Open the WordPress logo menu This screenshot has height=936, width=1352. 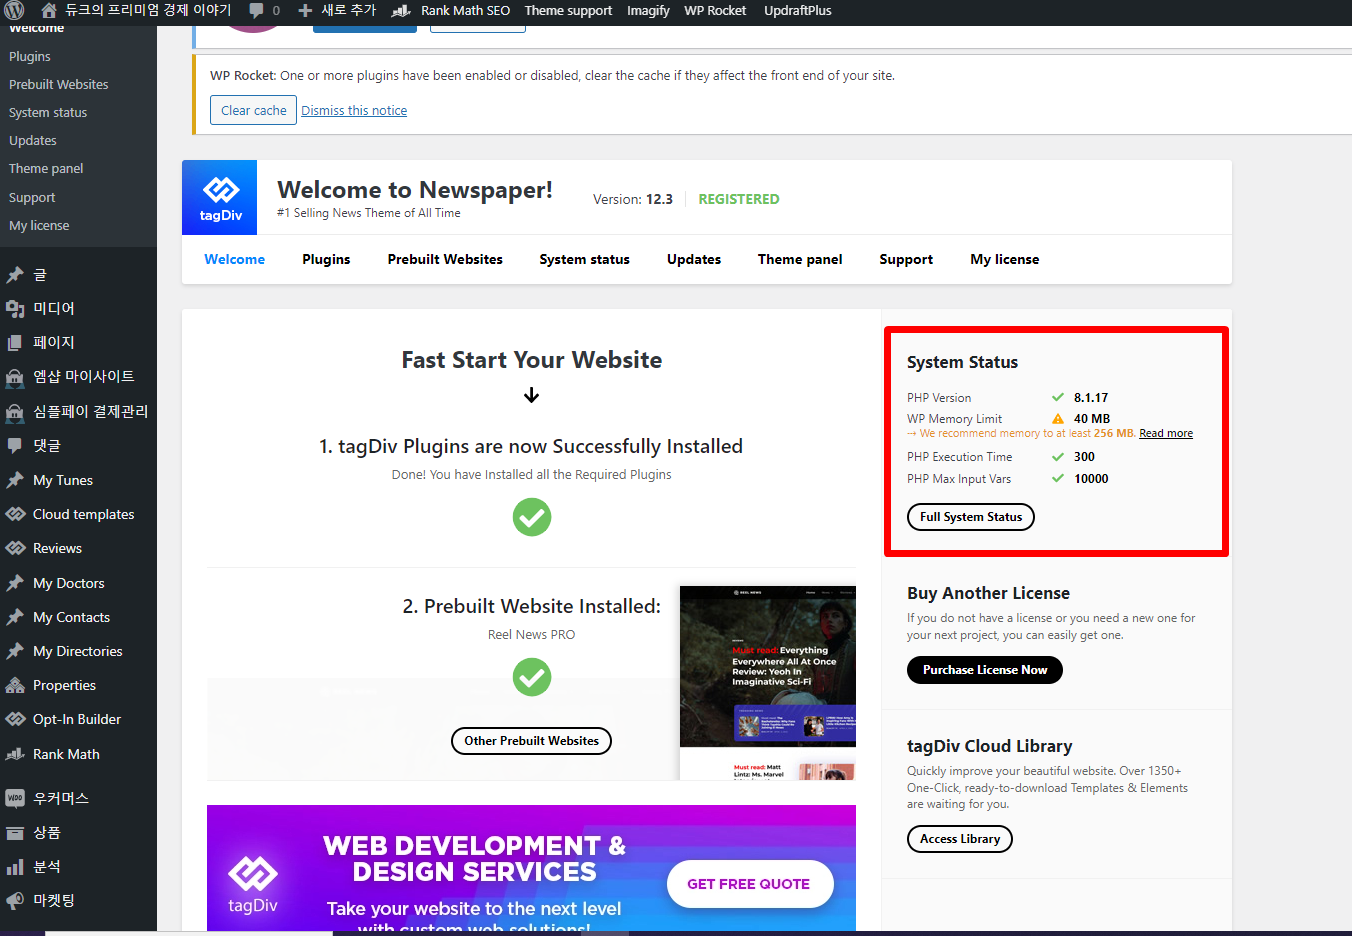point(15,11)
